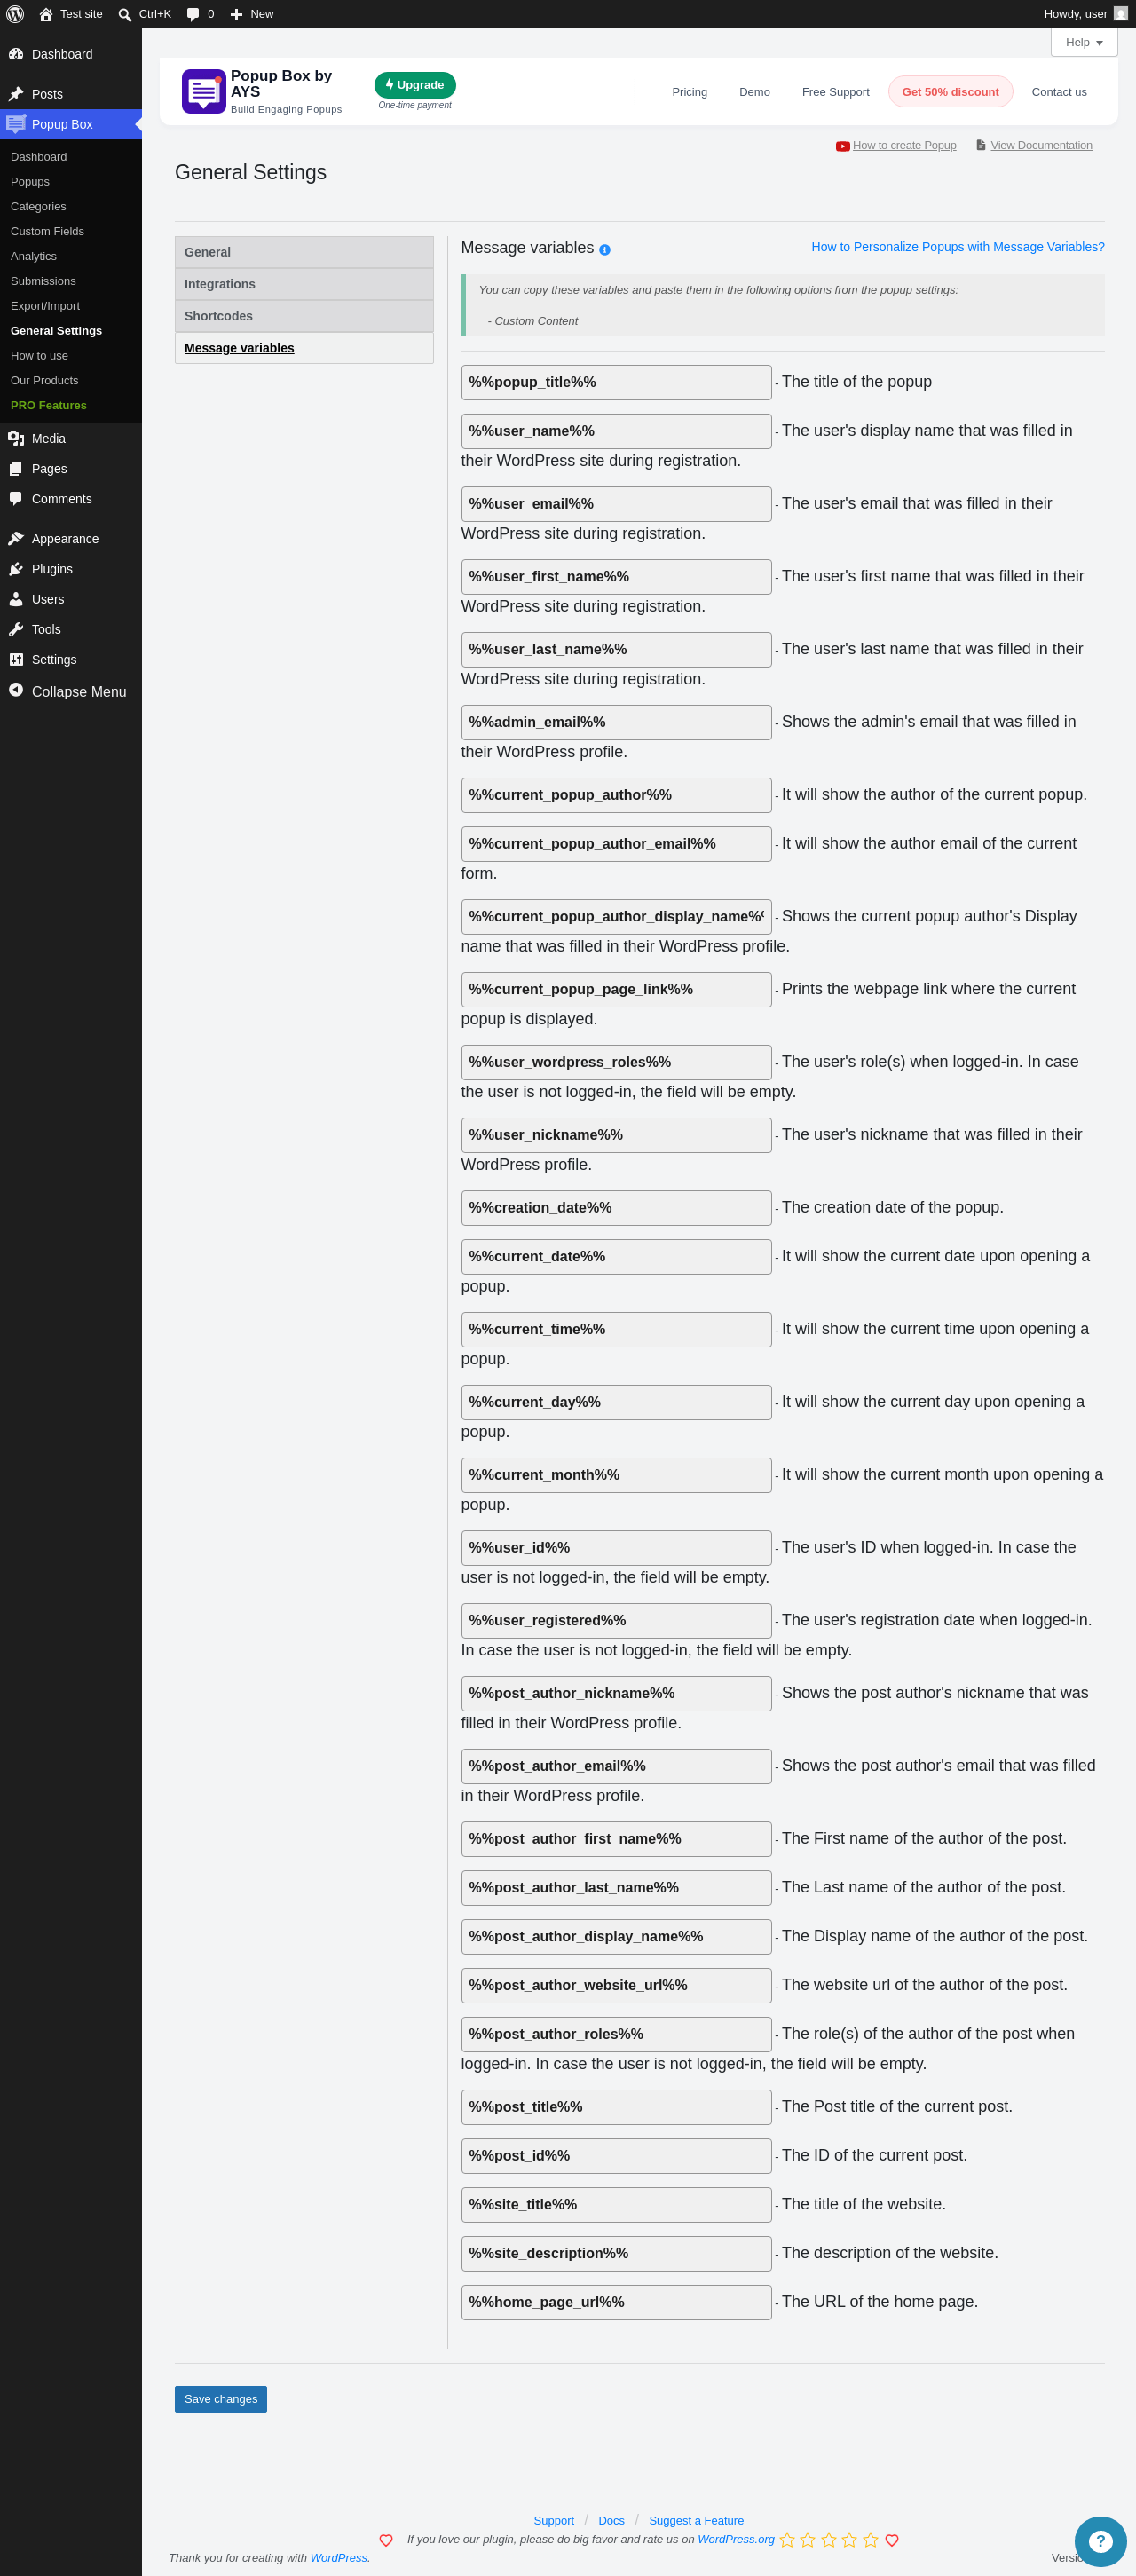Click the Save changes button
The image size is (1136, 2576).
coord(221,2399)
